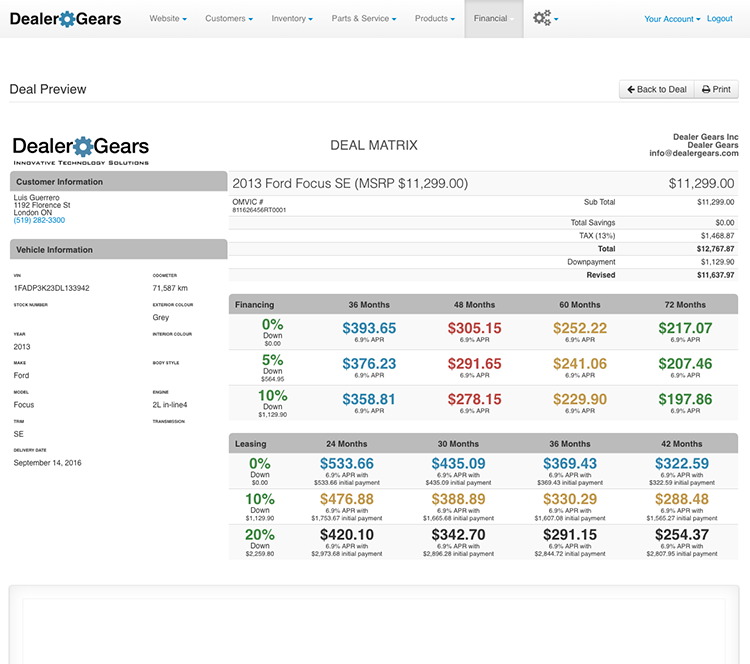Click the Dealer Gears logo in deal matrix
This screenshot has width=750, height=664.
point(80,148)
